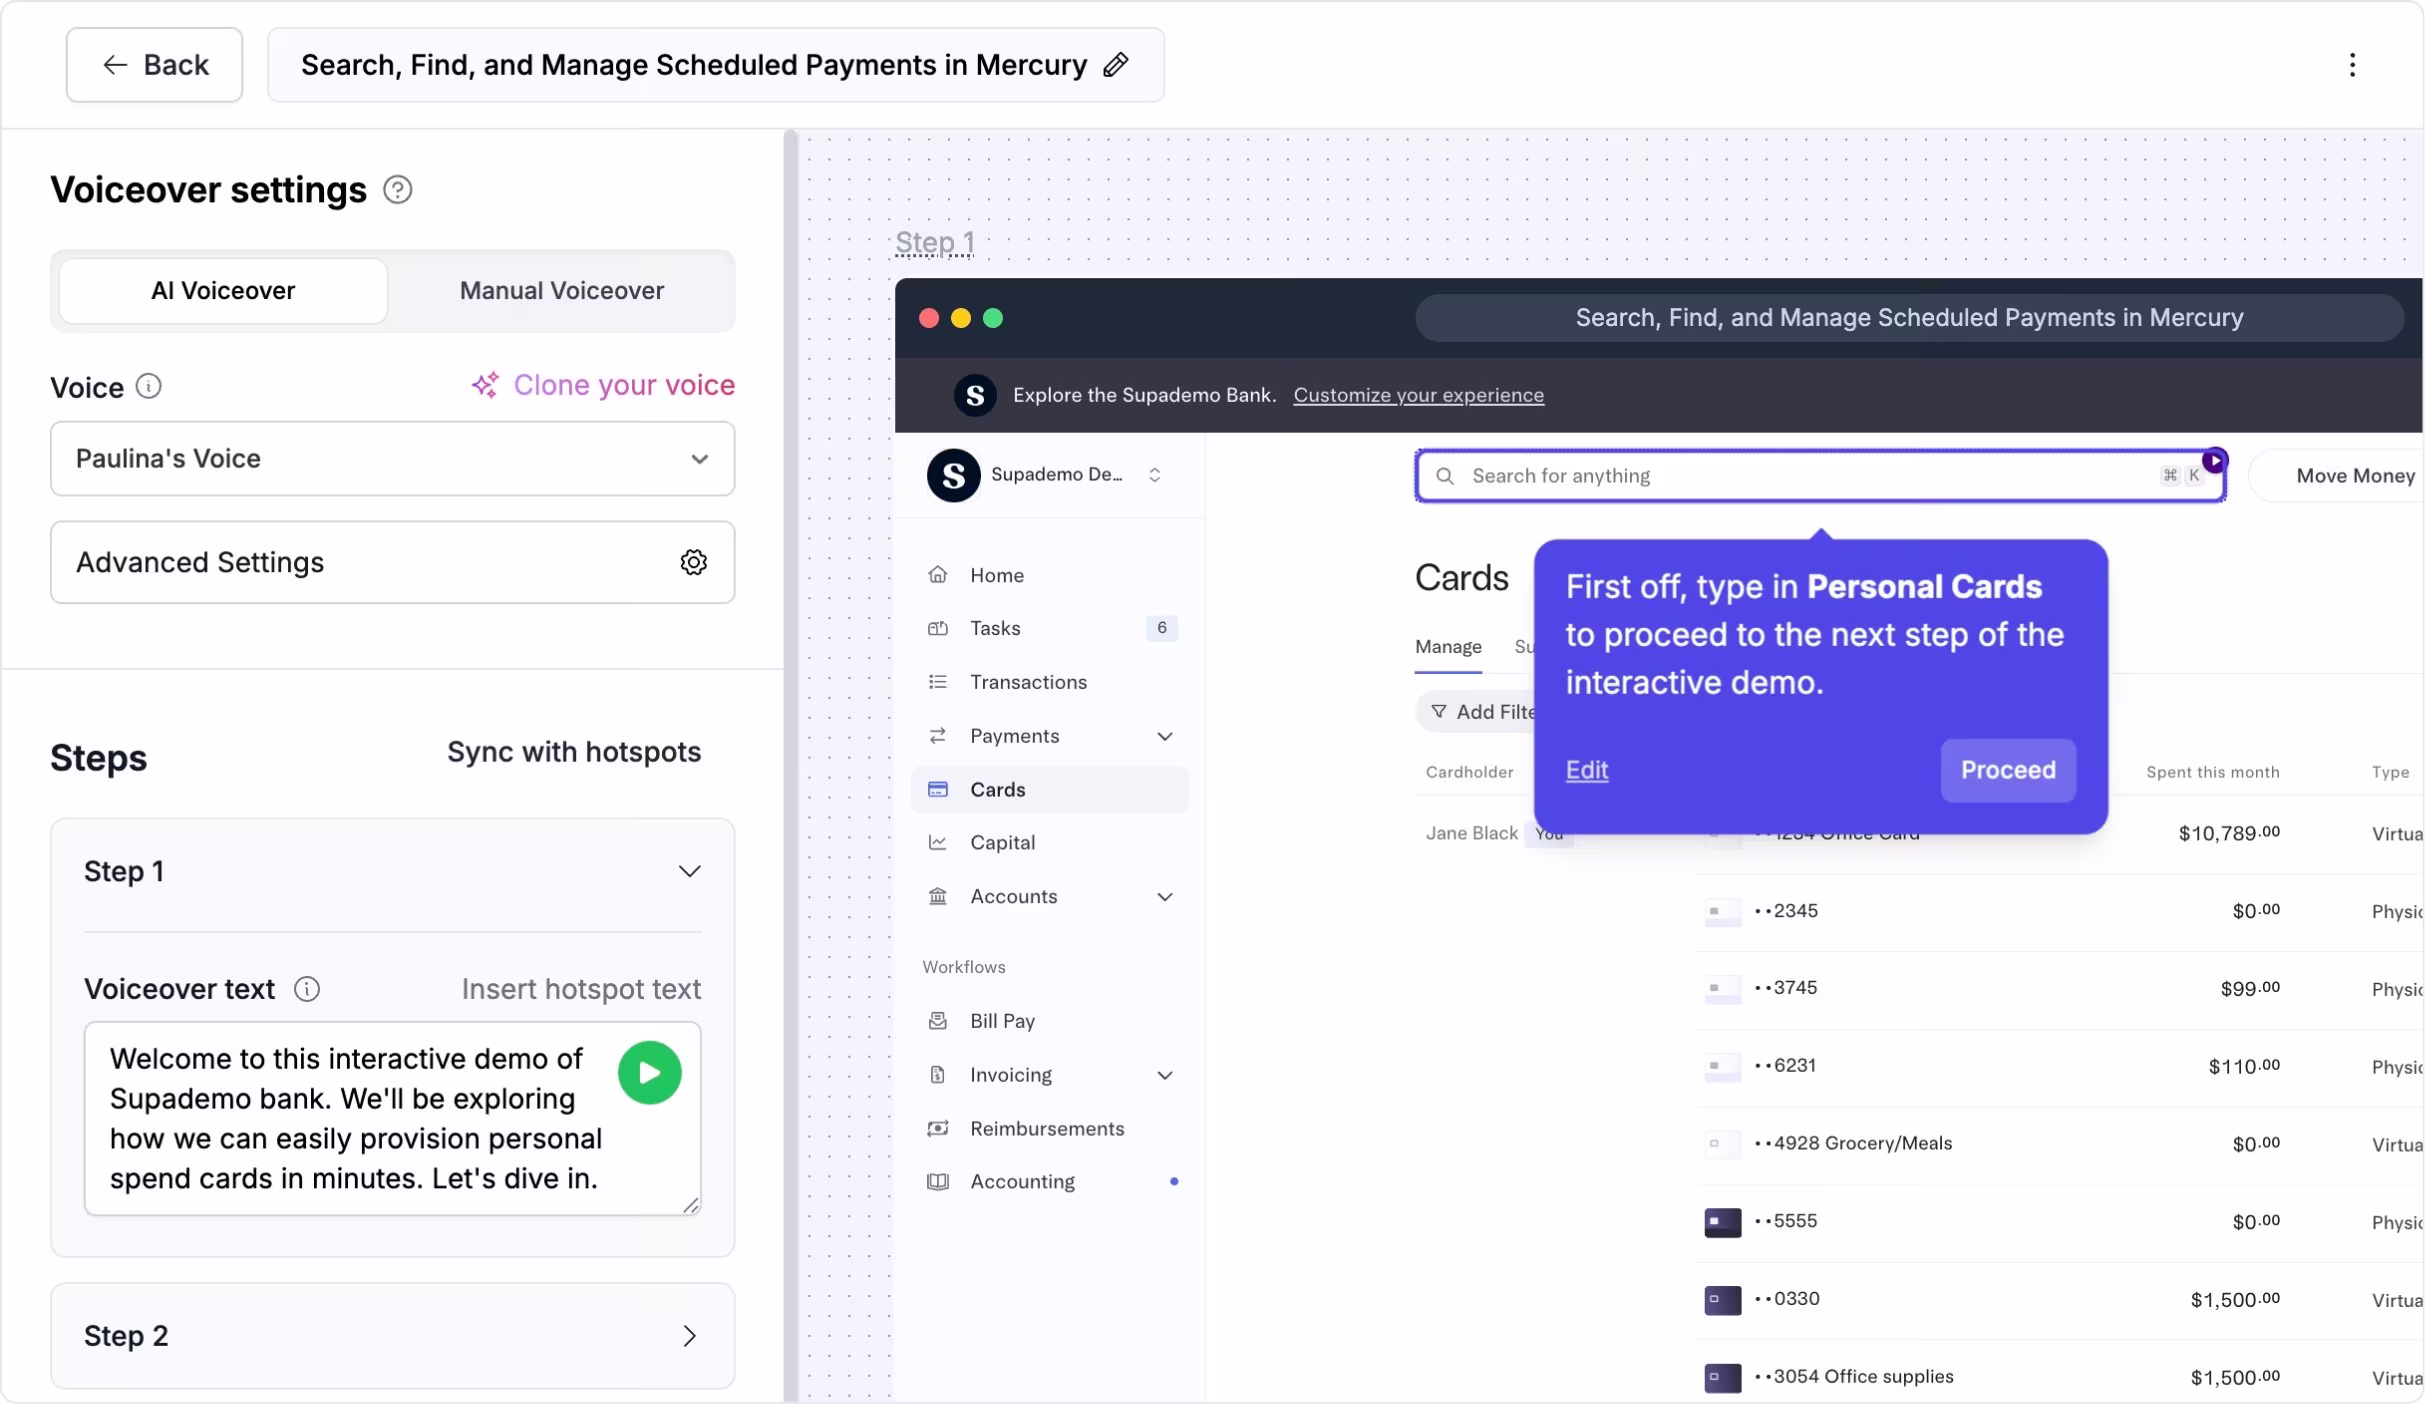Select the Manage tab under Cards

point(1447,647)
